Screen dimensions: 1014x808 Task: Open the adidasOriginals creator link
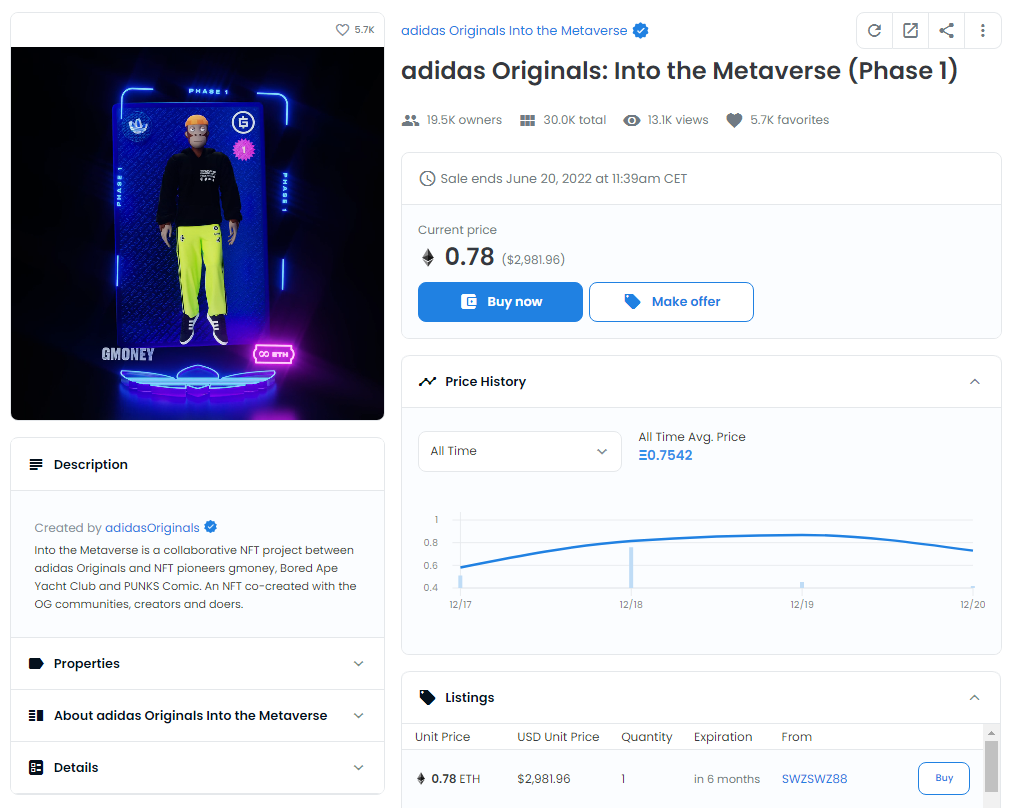(x=152, y=527)
